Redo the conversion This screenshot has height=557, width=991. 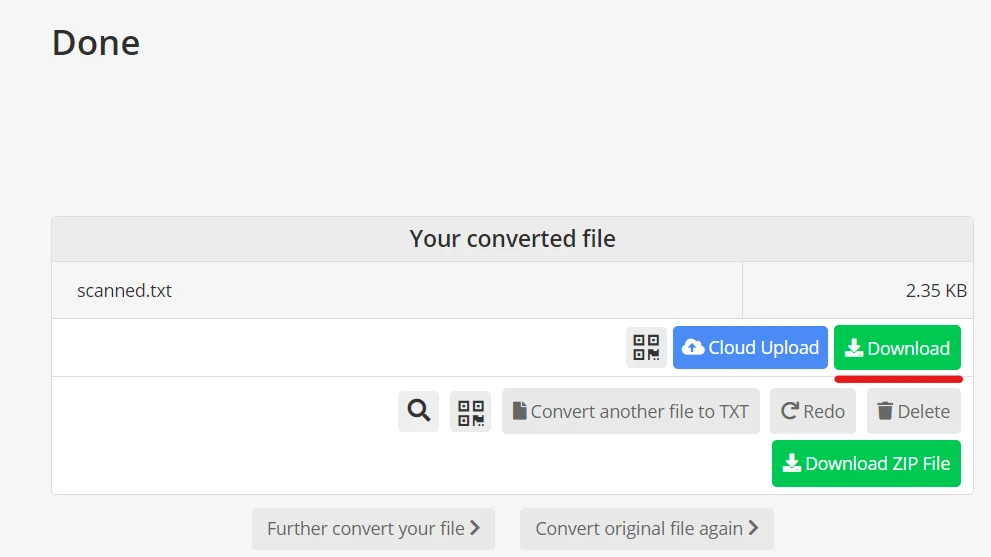click(813, 411)
